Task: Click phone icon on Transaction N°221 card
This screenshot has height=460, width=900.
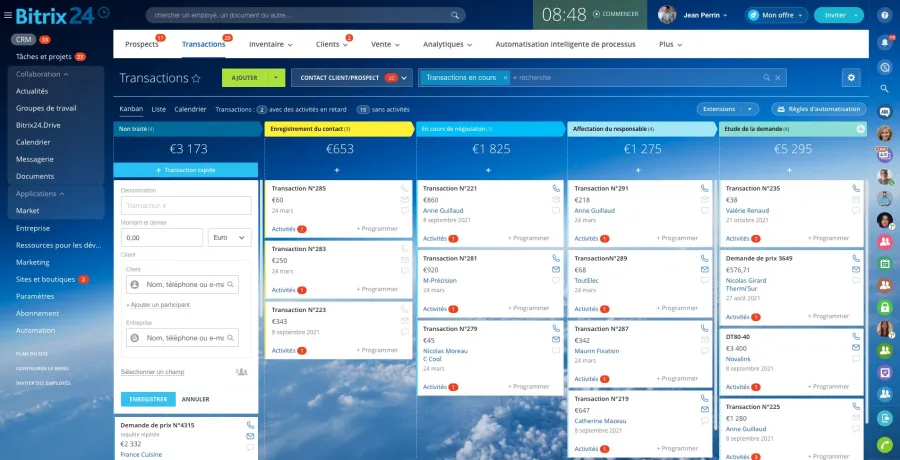Action: click(556, 188)
